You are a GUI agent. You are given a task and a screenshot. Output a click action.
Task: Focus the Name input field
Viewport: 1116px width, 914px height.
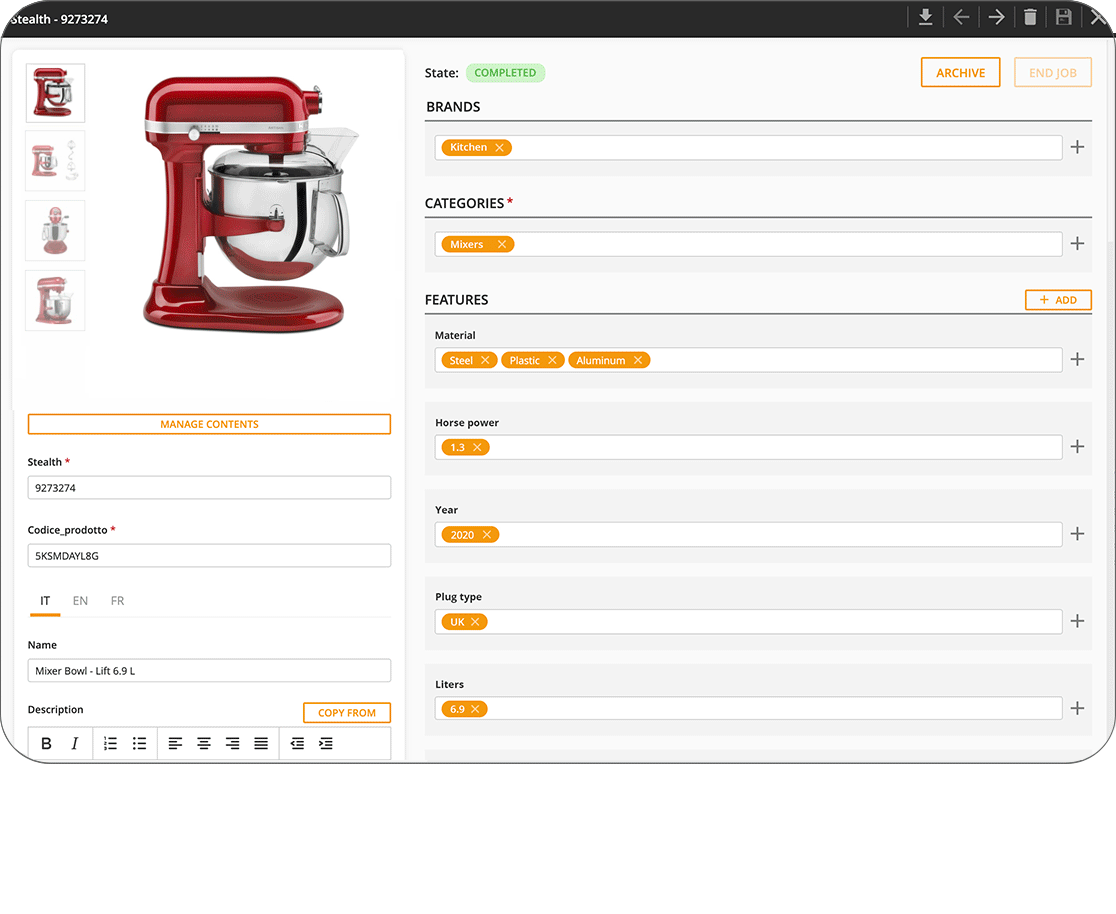[209, 671]
